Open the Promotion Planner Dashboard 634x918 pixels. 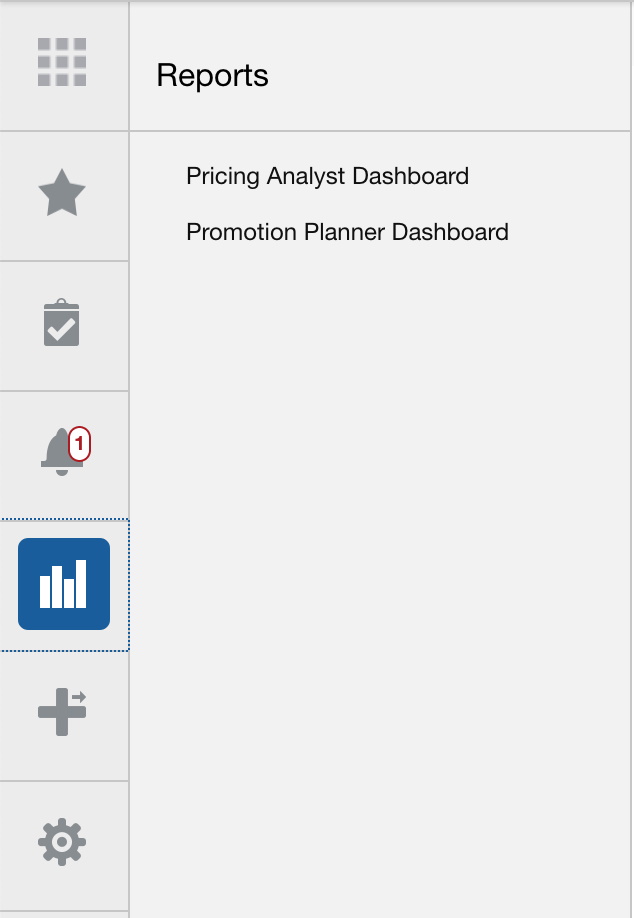347,232
